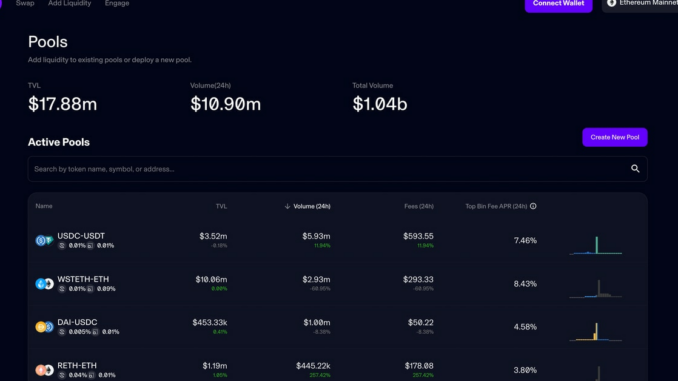This screenshot has width=678, height=381.
Task: View the DAI-USDC liquidity chart thumbnail
Action: (596, 332)
